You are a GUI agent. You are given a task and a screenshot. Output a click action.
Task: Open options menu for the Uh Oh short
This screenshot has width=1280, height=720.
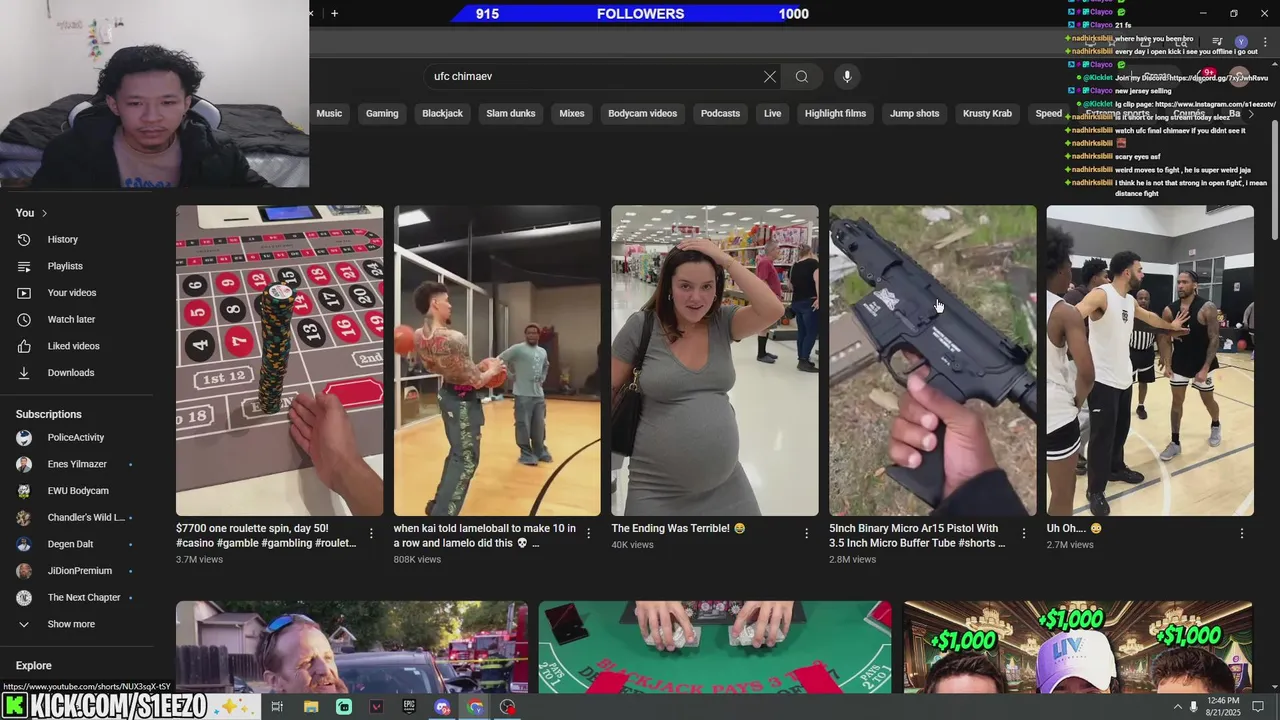pyautogui.click(x=1242, y=534)
